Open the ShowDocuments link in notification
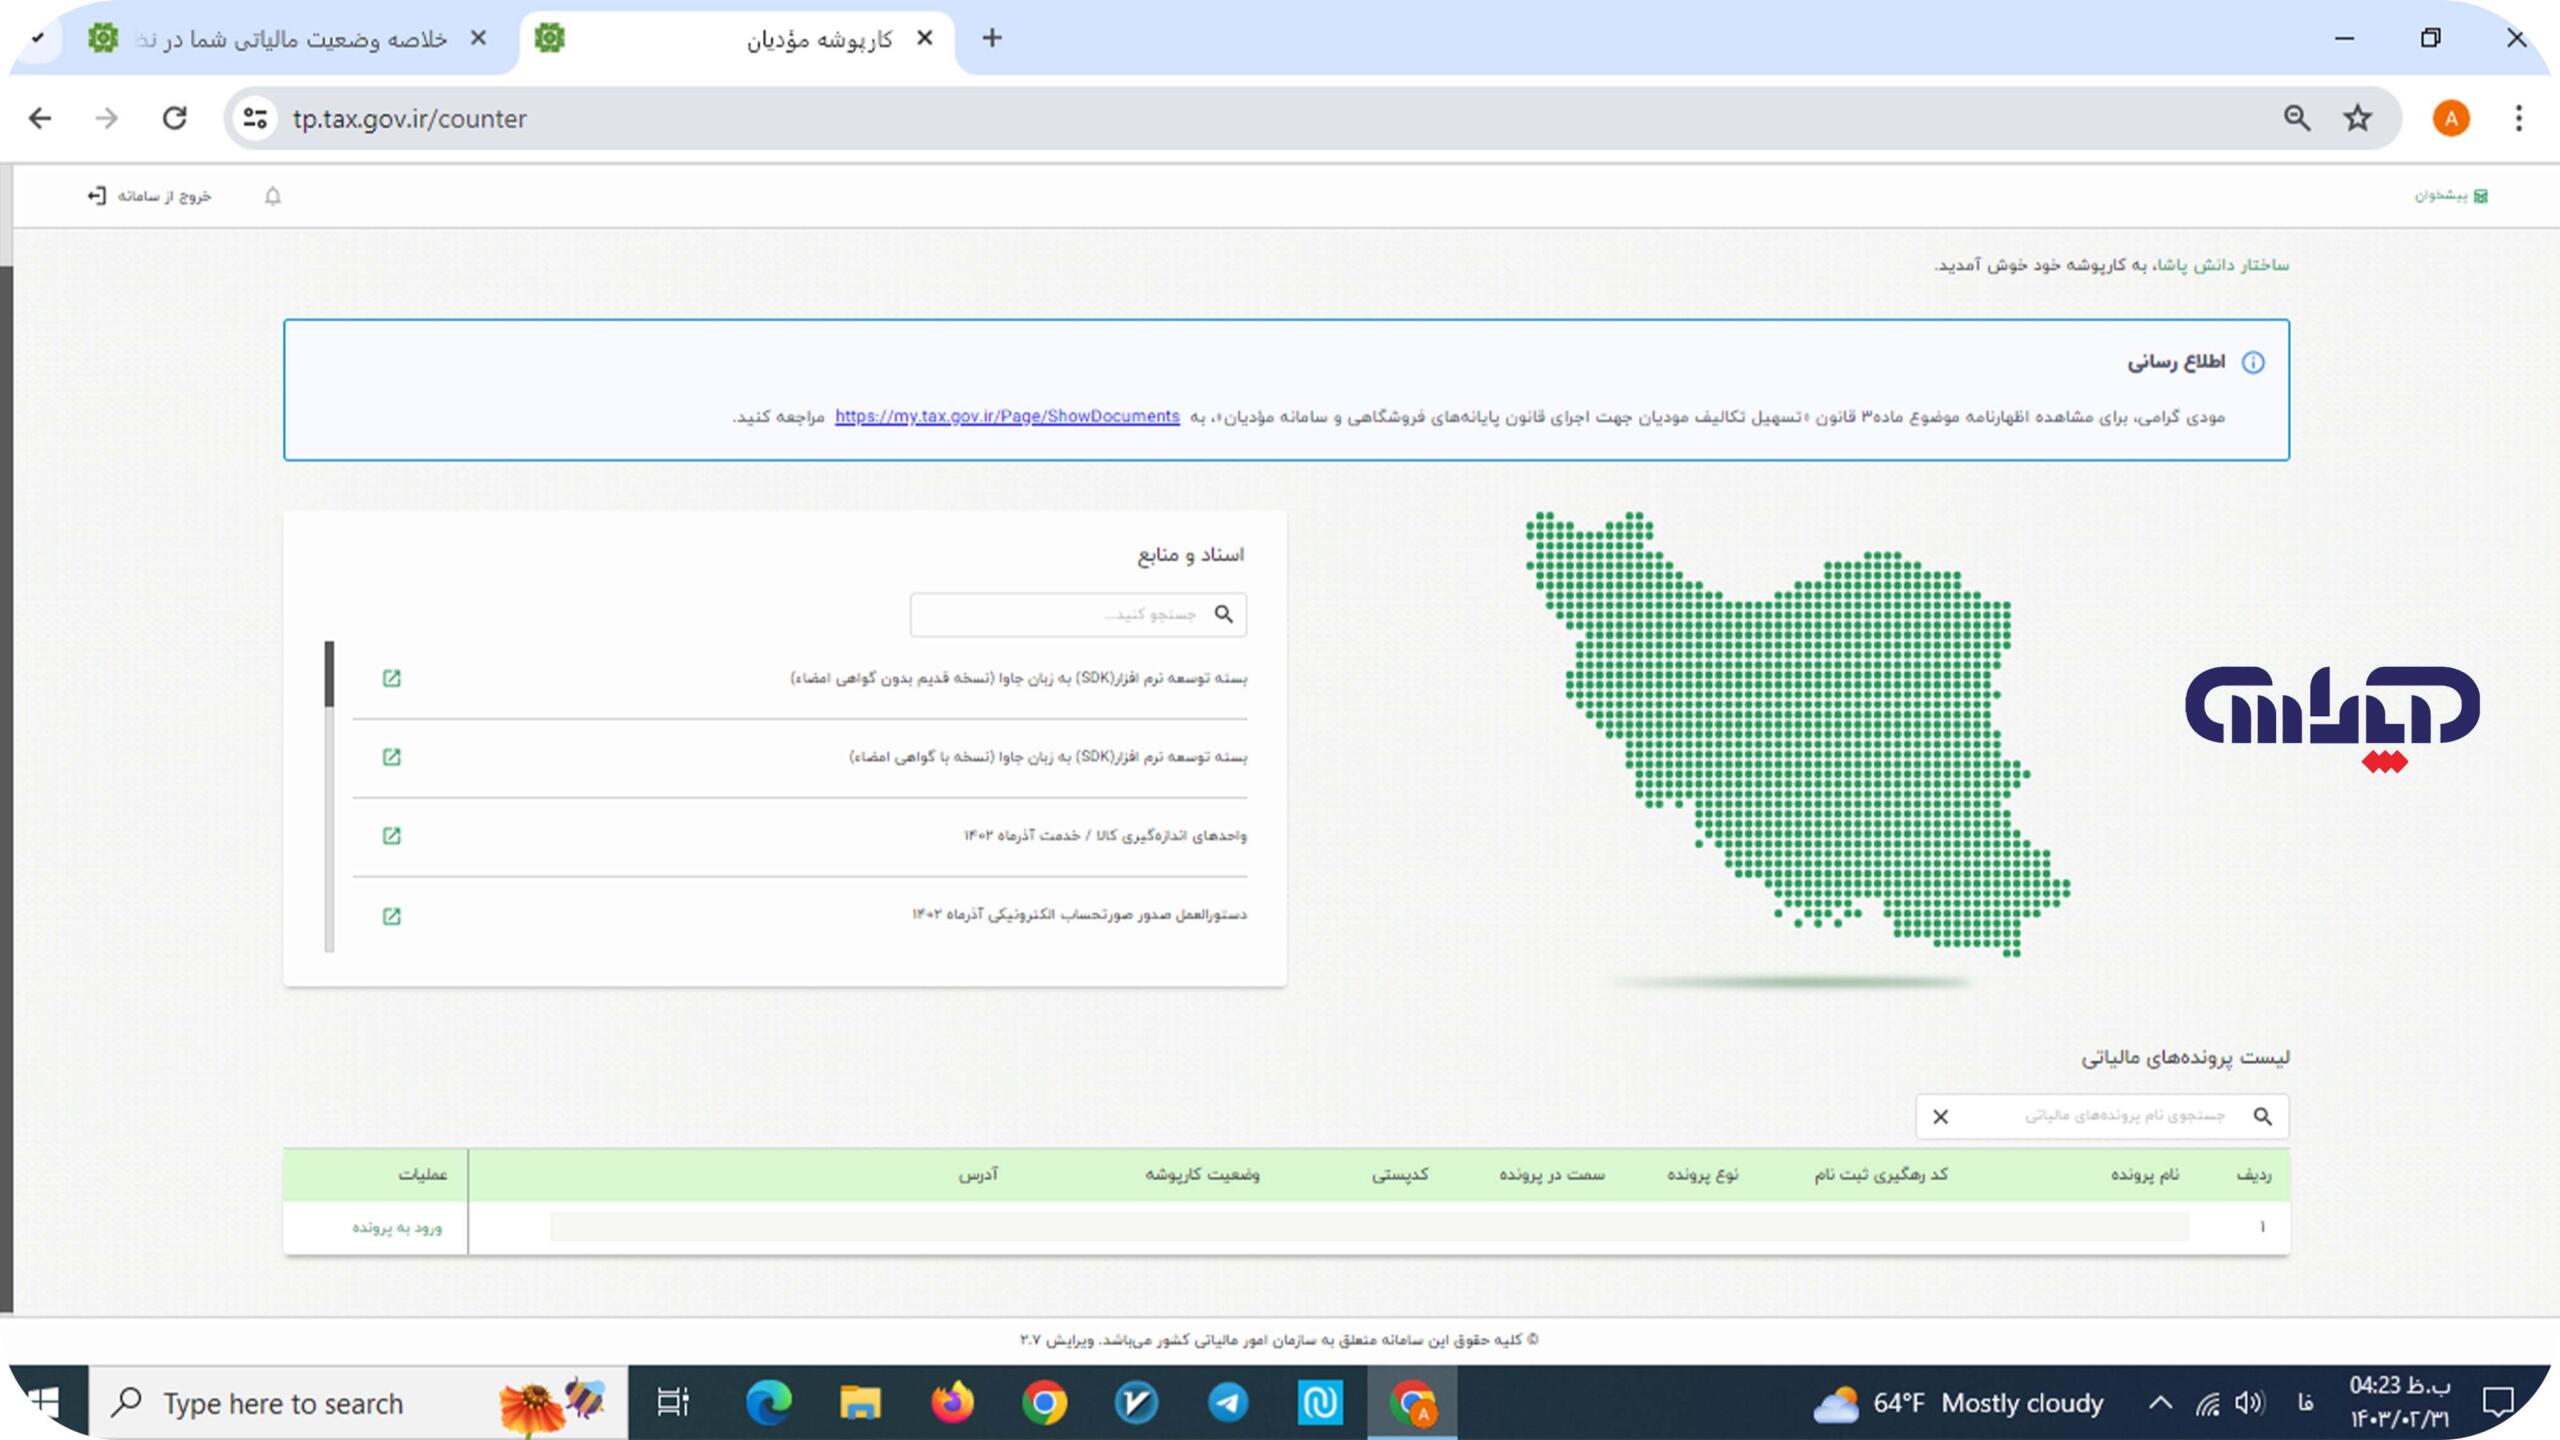This screenshot has width=2560, height=1440. 1007,417
